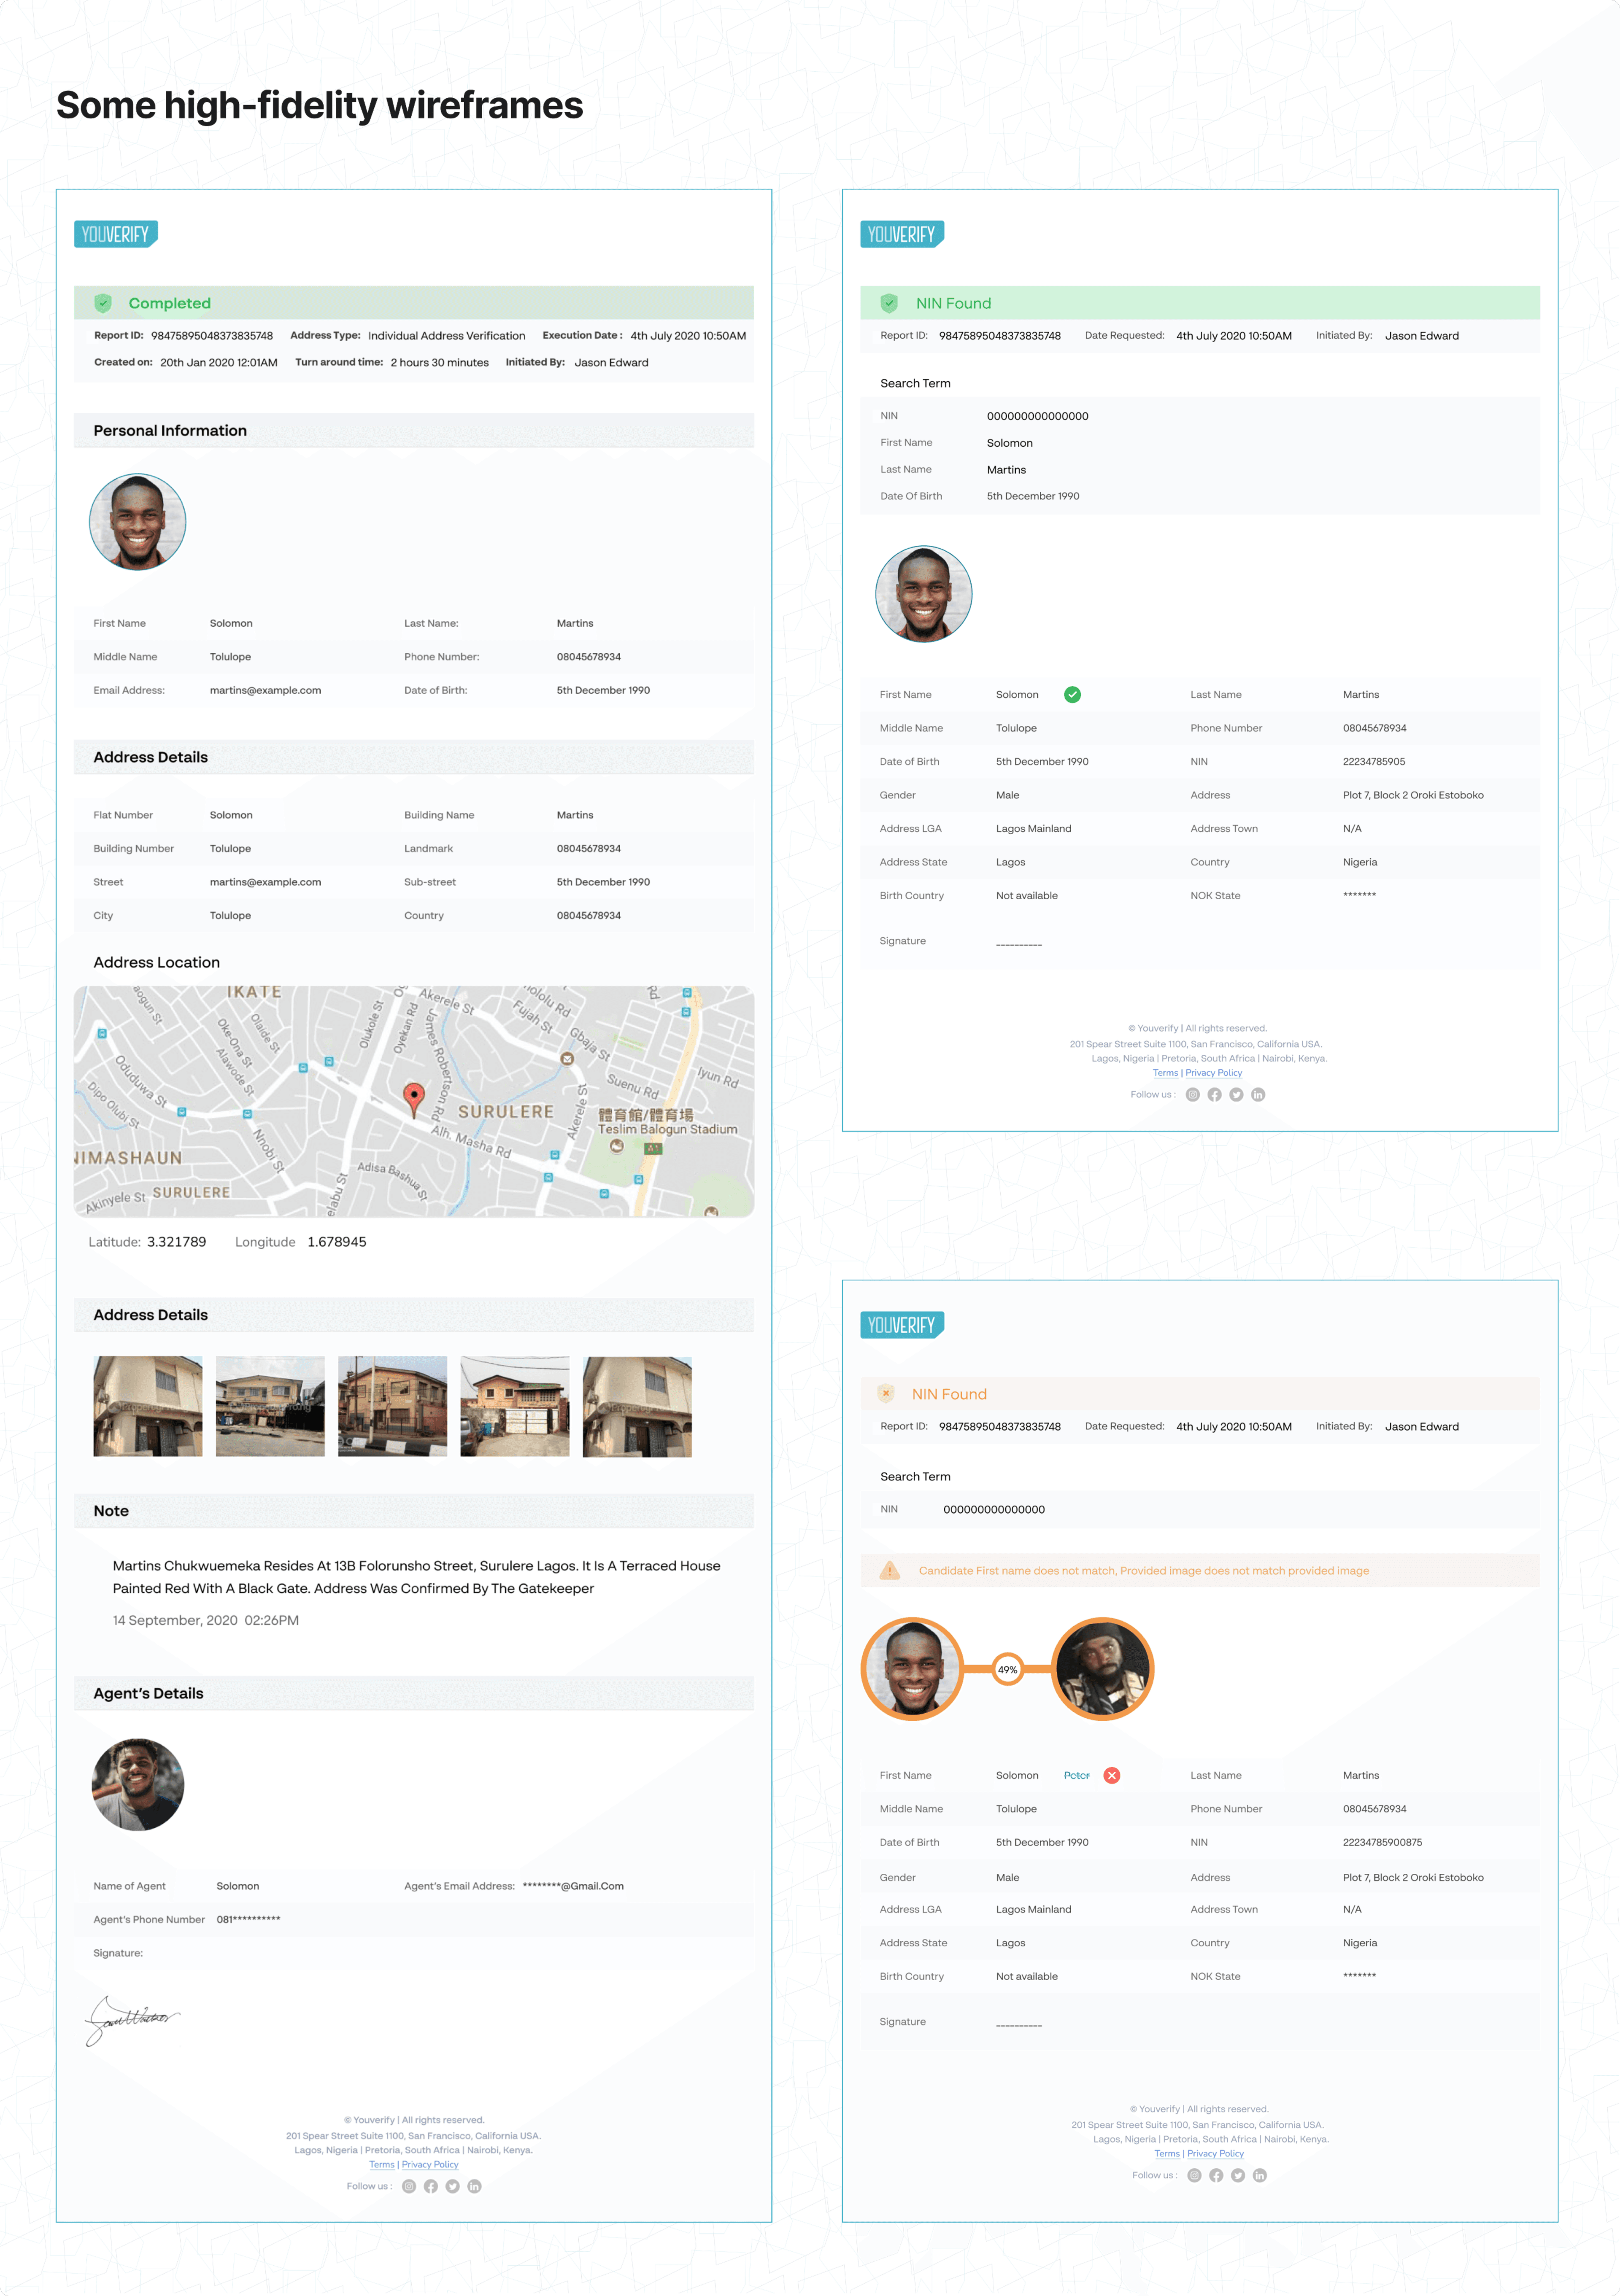Open Privacy Policy link in the orange NIN report footer
This screenshot has width=1620, height=2296.
(1216, 2154)
